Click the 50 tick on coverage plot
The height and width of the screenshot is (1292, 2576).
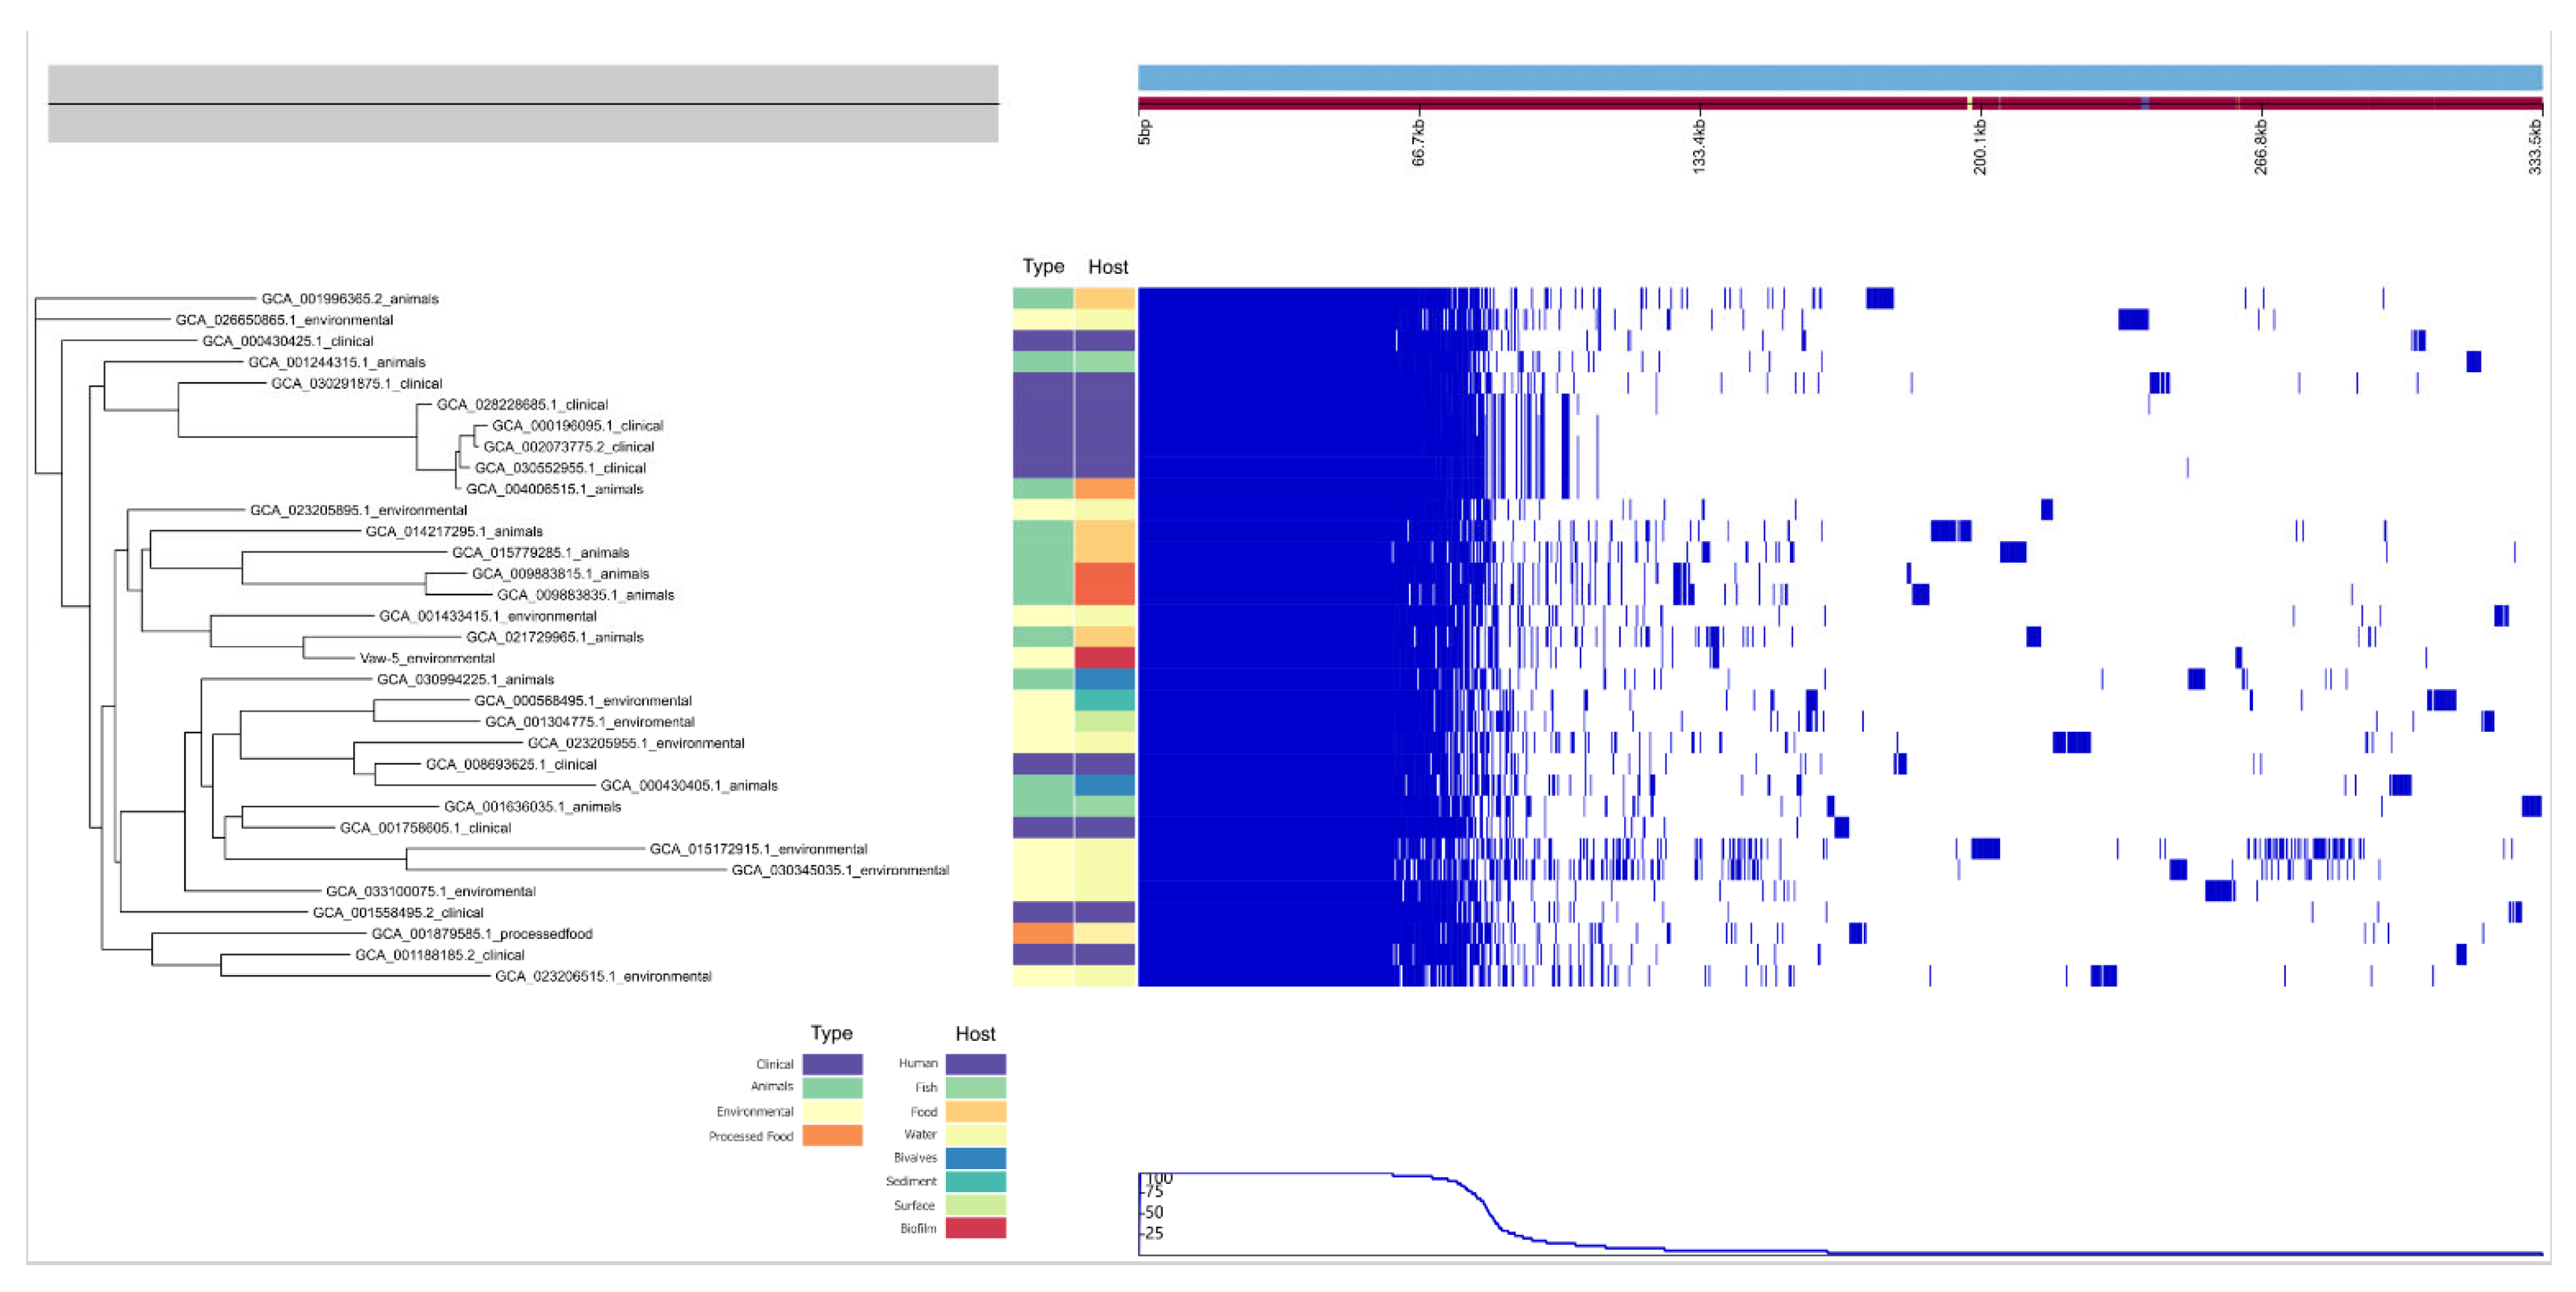click(x=1154, y=1212)
